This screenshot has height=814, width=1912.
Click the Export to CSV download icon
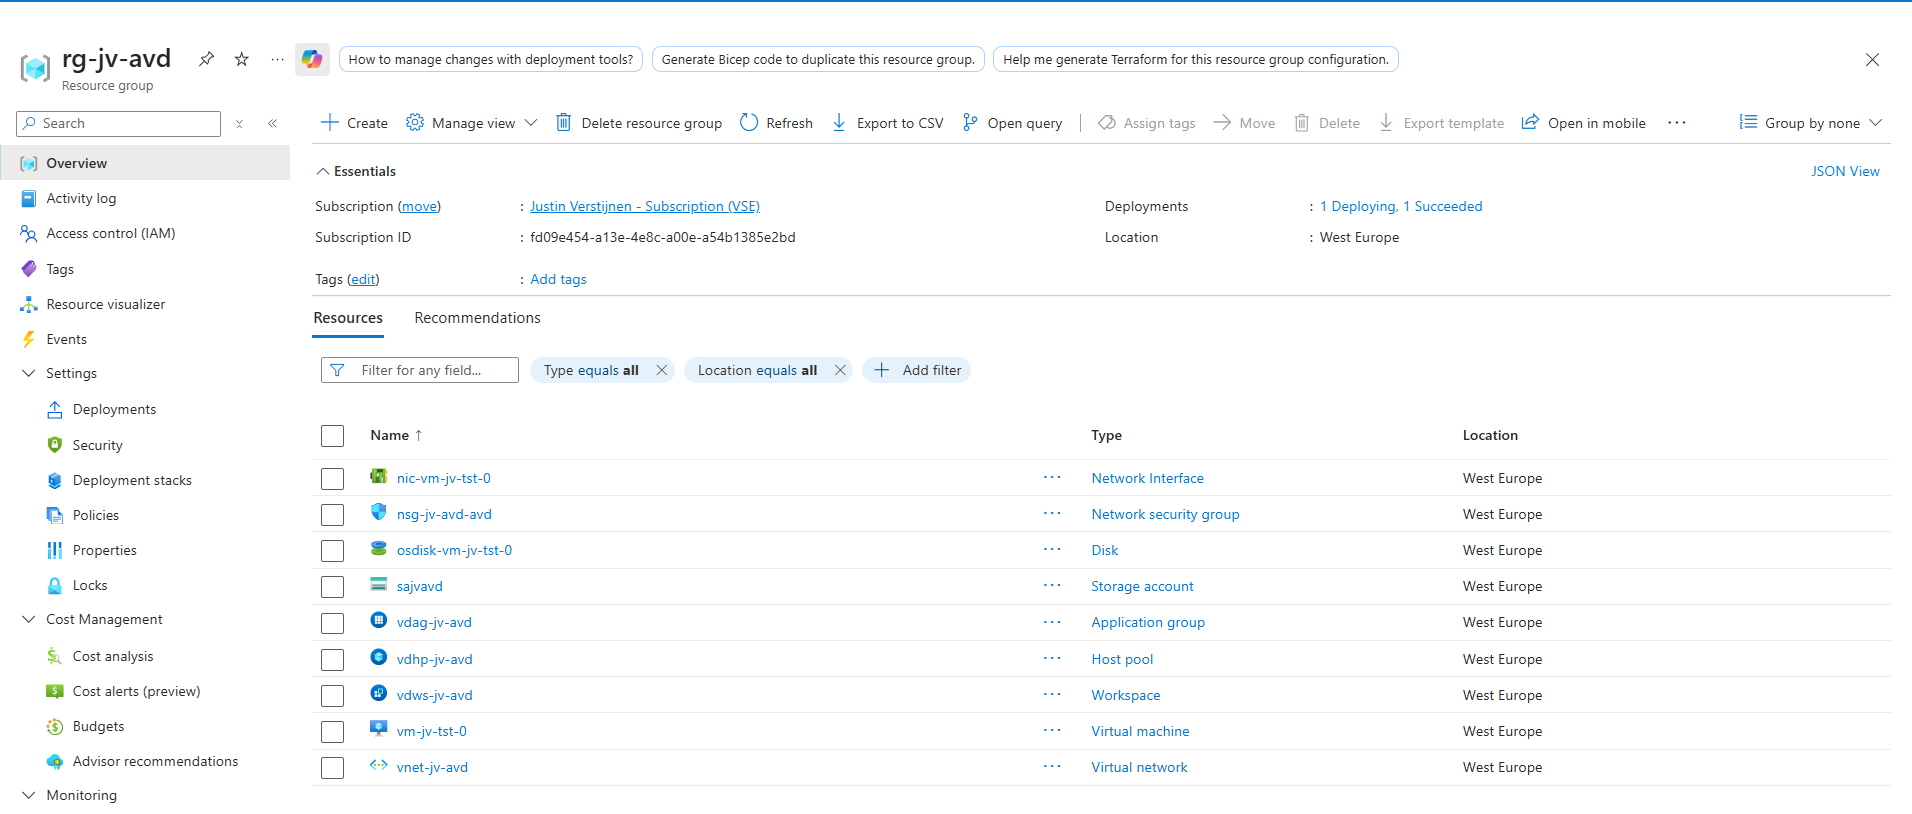coord(839,122)
